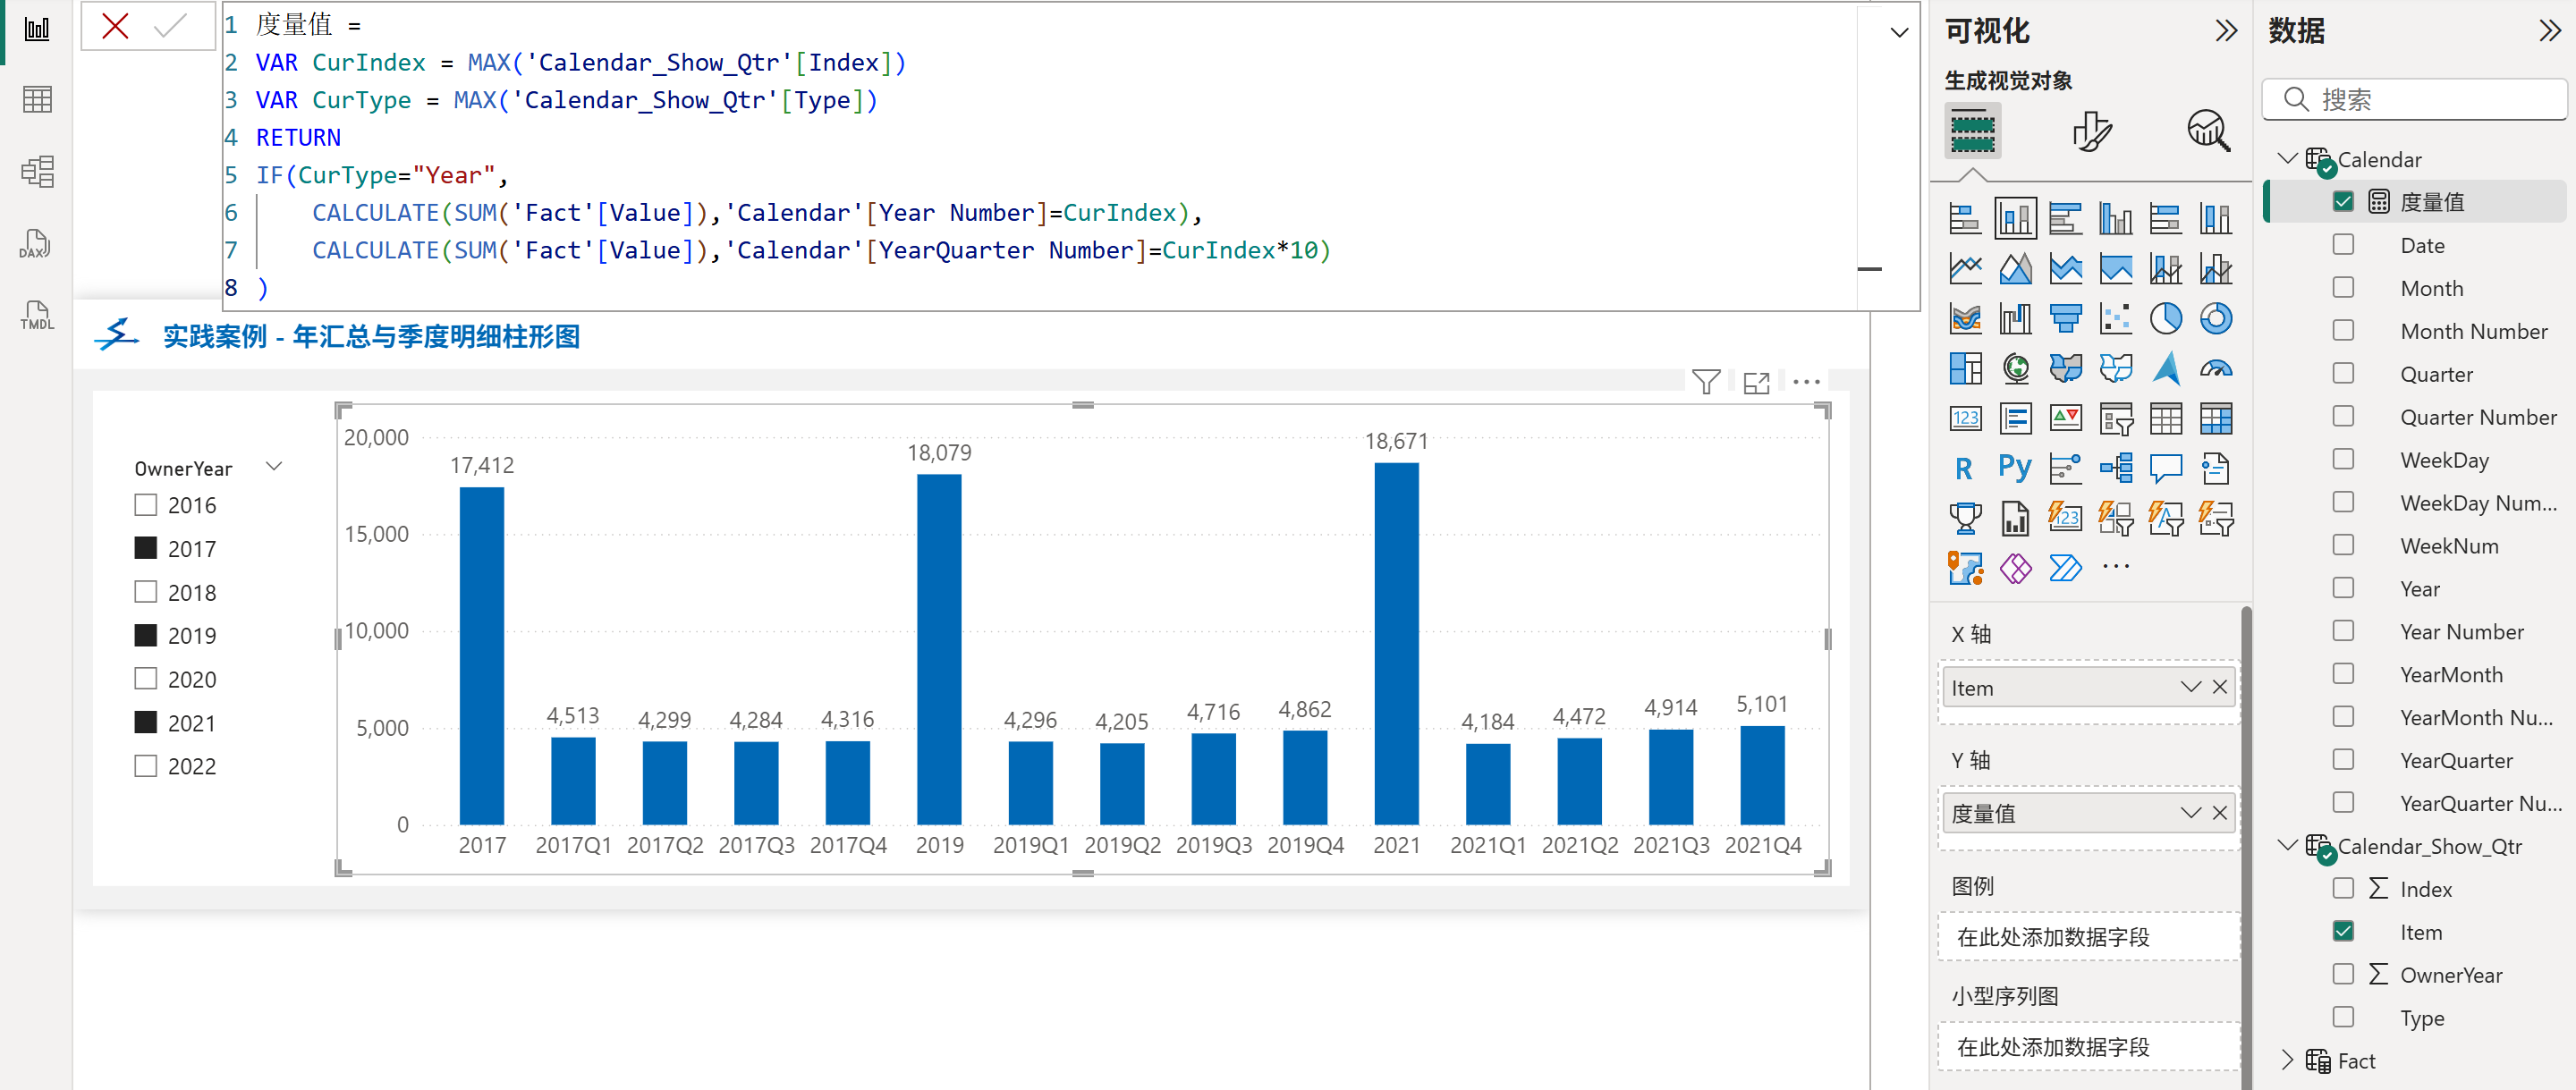
Task: Expand the Fact table
Action: tap(2286, 1060)
